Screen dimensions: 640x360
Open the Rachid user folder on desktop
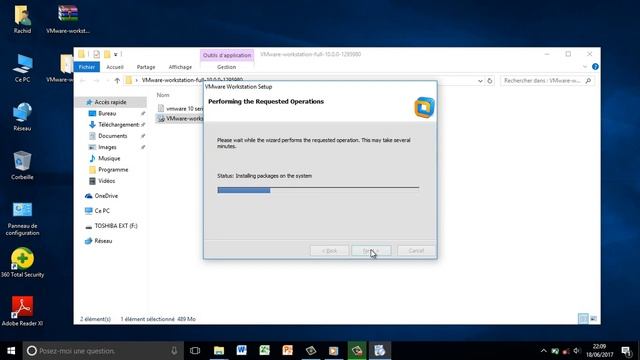(x=22, y=19)
